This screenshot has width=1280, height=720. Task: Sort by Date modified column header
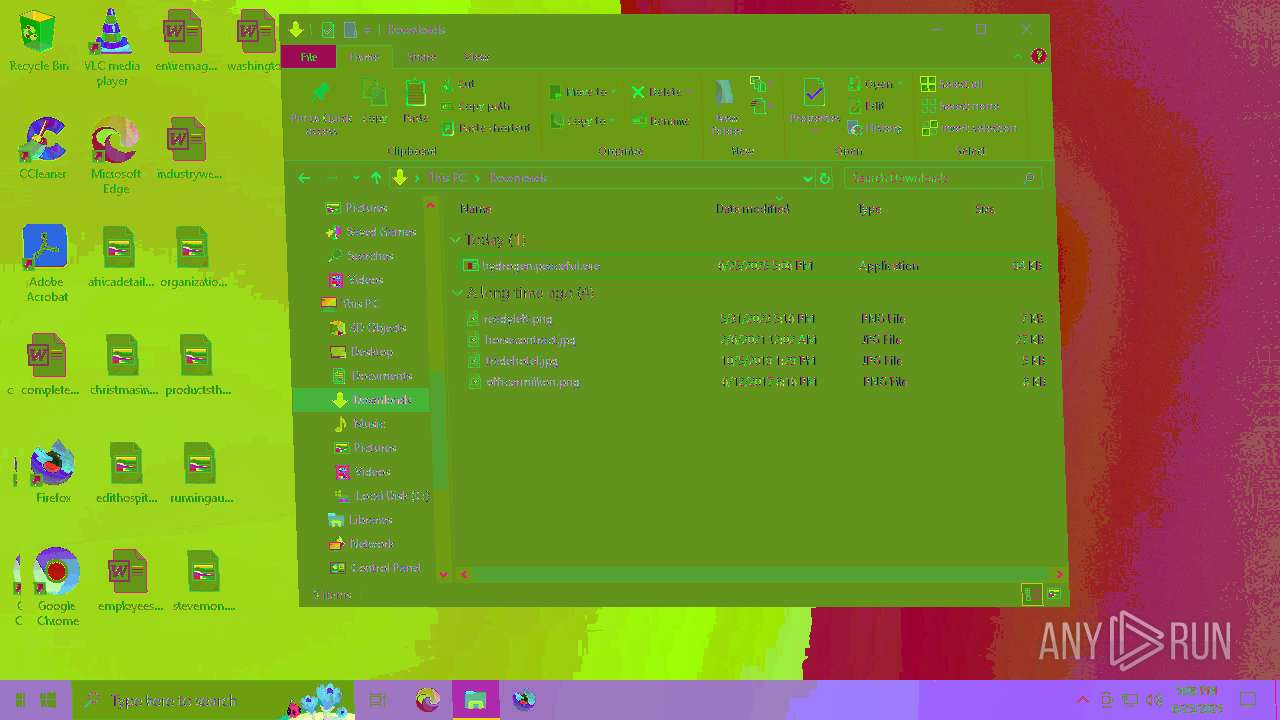point(752,209)
